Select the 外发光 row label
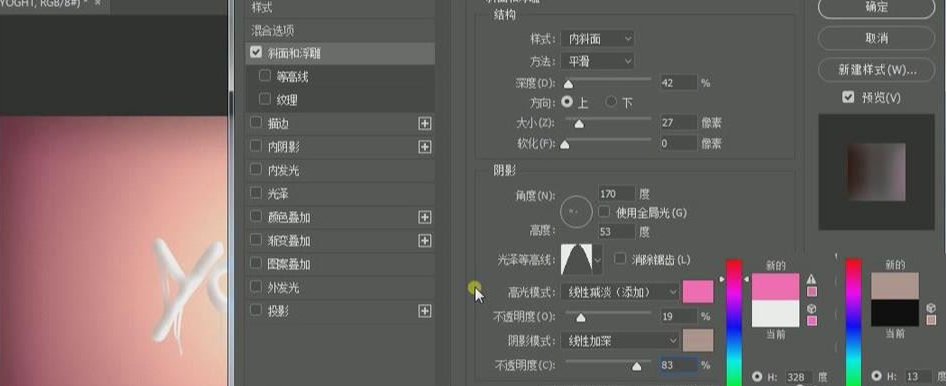Viewport: 947px width, 386px height. pyautogui.click(x=283, y=288)
